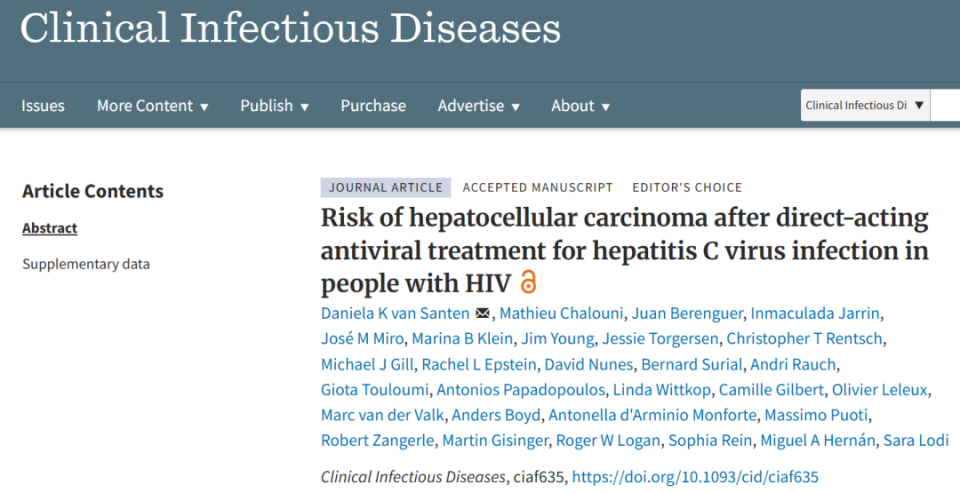Expand the Advertise menu
The height and width of the screenshot is (493, 960).
point(478,106)
